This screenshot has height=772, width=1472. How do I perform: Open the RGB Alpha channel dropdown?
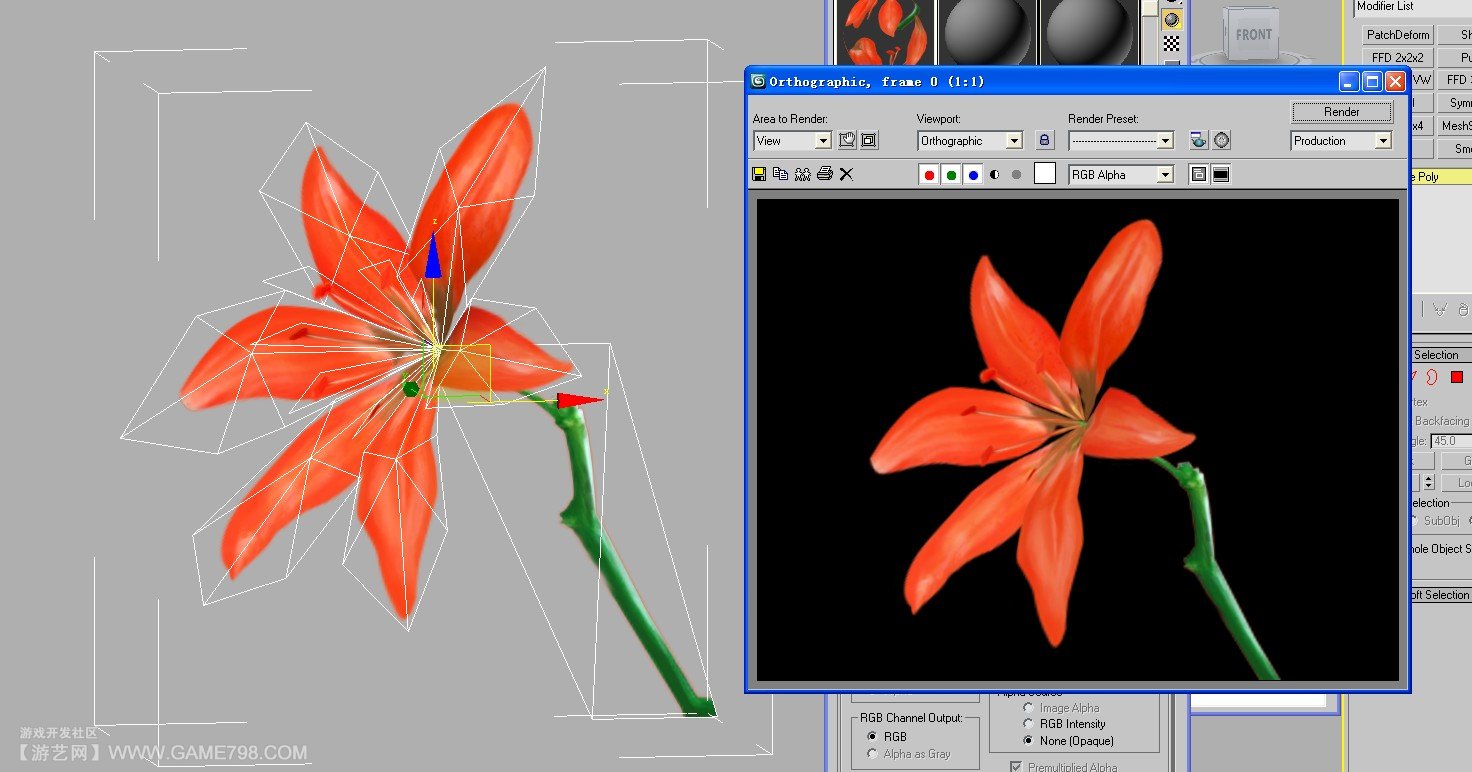click(1121, 175)
